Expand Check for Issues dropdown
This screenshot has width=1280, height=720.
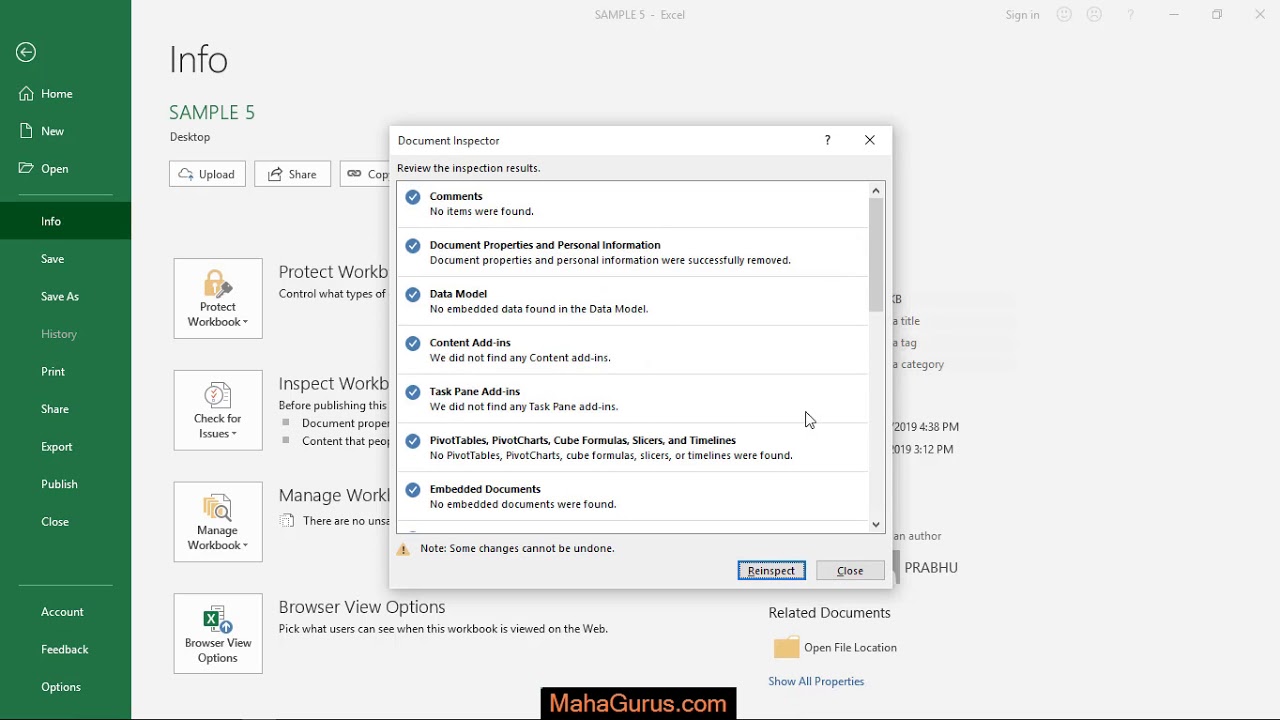(x=218, y=410)
